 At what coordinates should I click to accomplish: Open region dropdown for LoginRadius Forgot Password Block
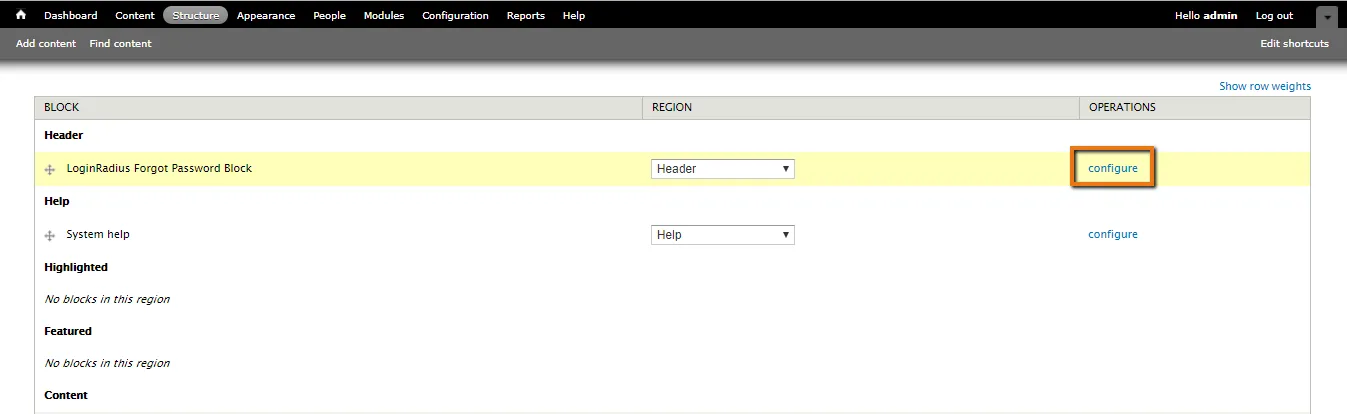[722, 169]
